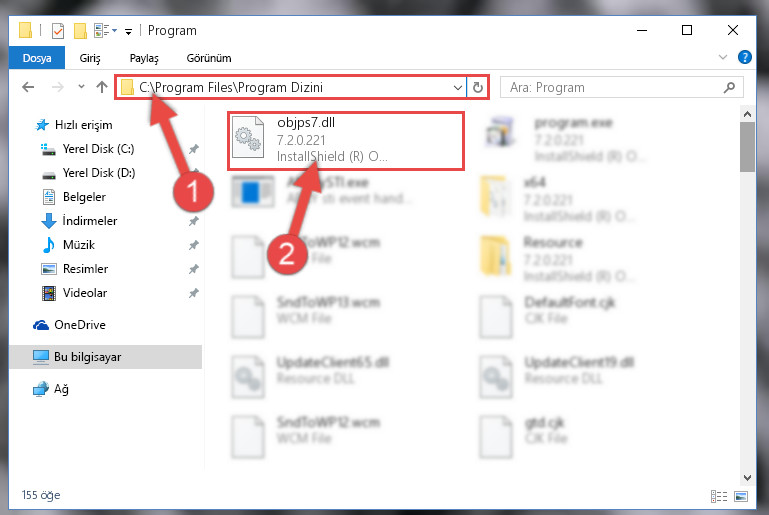Refresh the current folder view

click(x=478, y=87)
